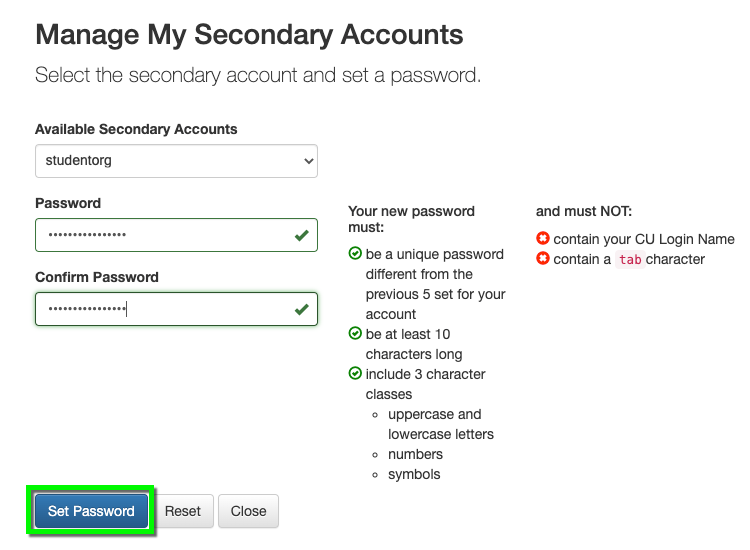Click the green checkmark in Confirm Password field
Image resolution: width=750 pixels, height=550 pixels.
[301, 310]
